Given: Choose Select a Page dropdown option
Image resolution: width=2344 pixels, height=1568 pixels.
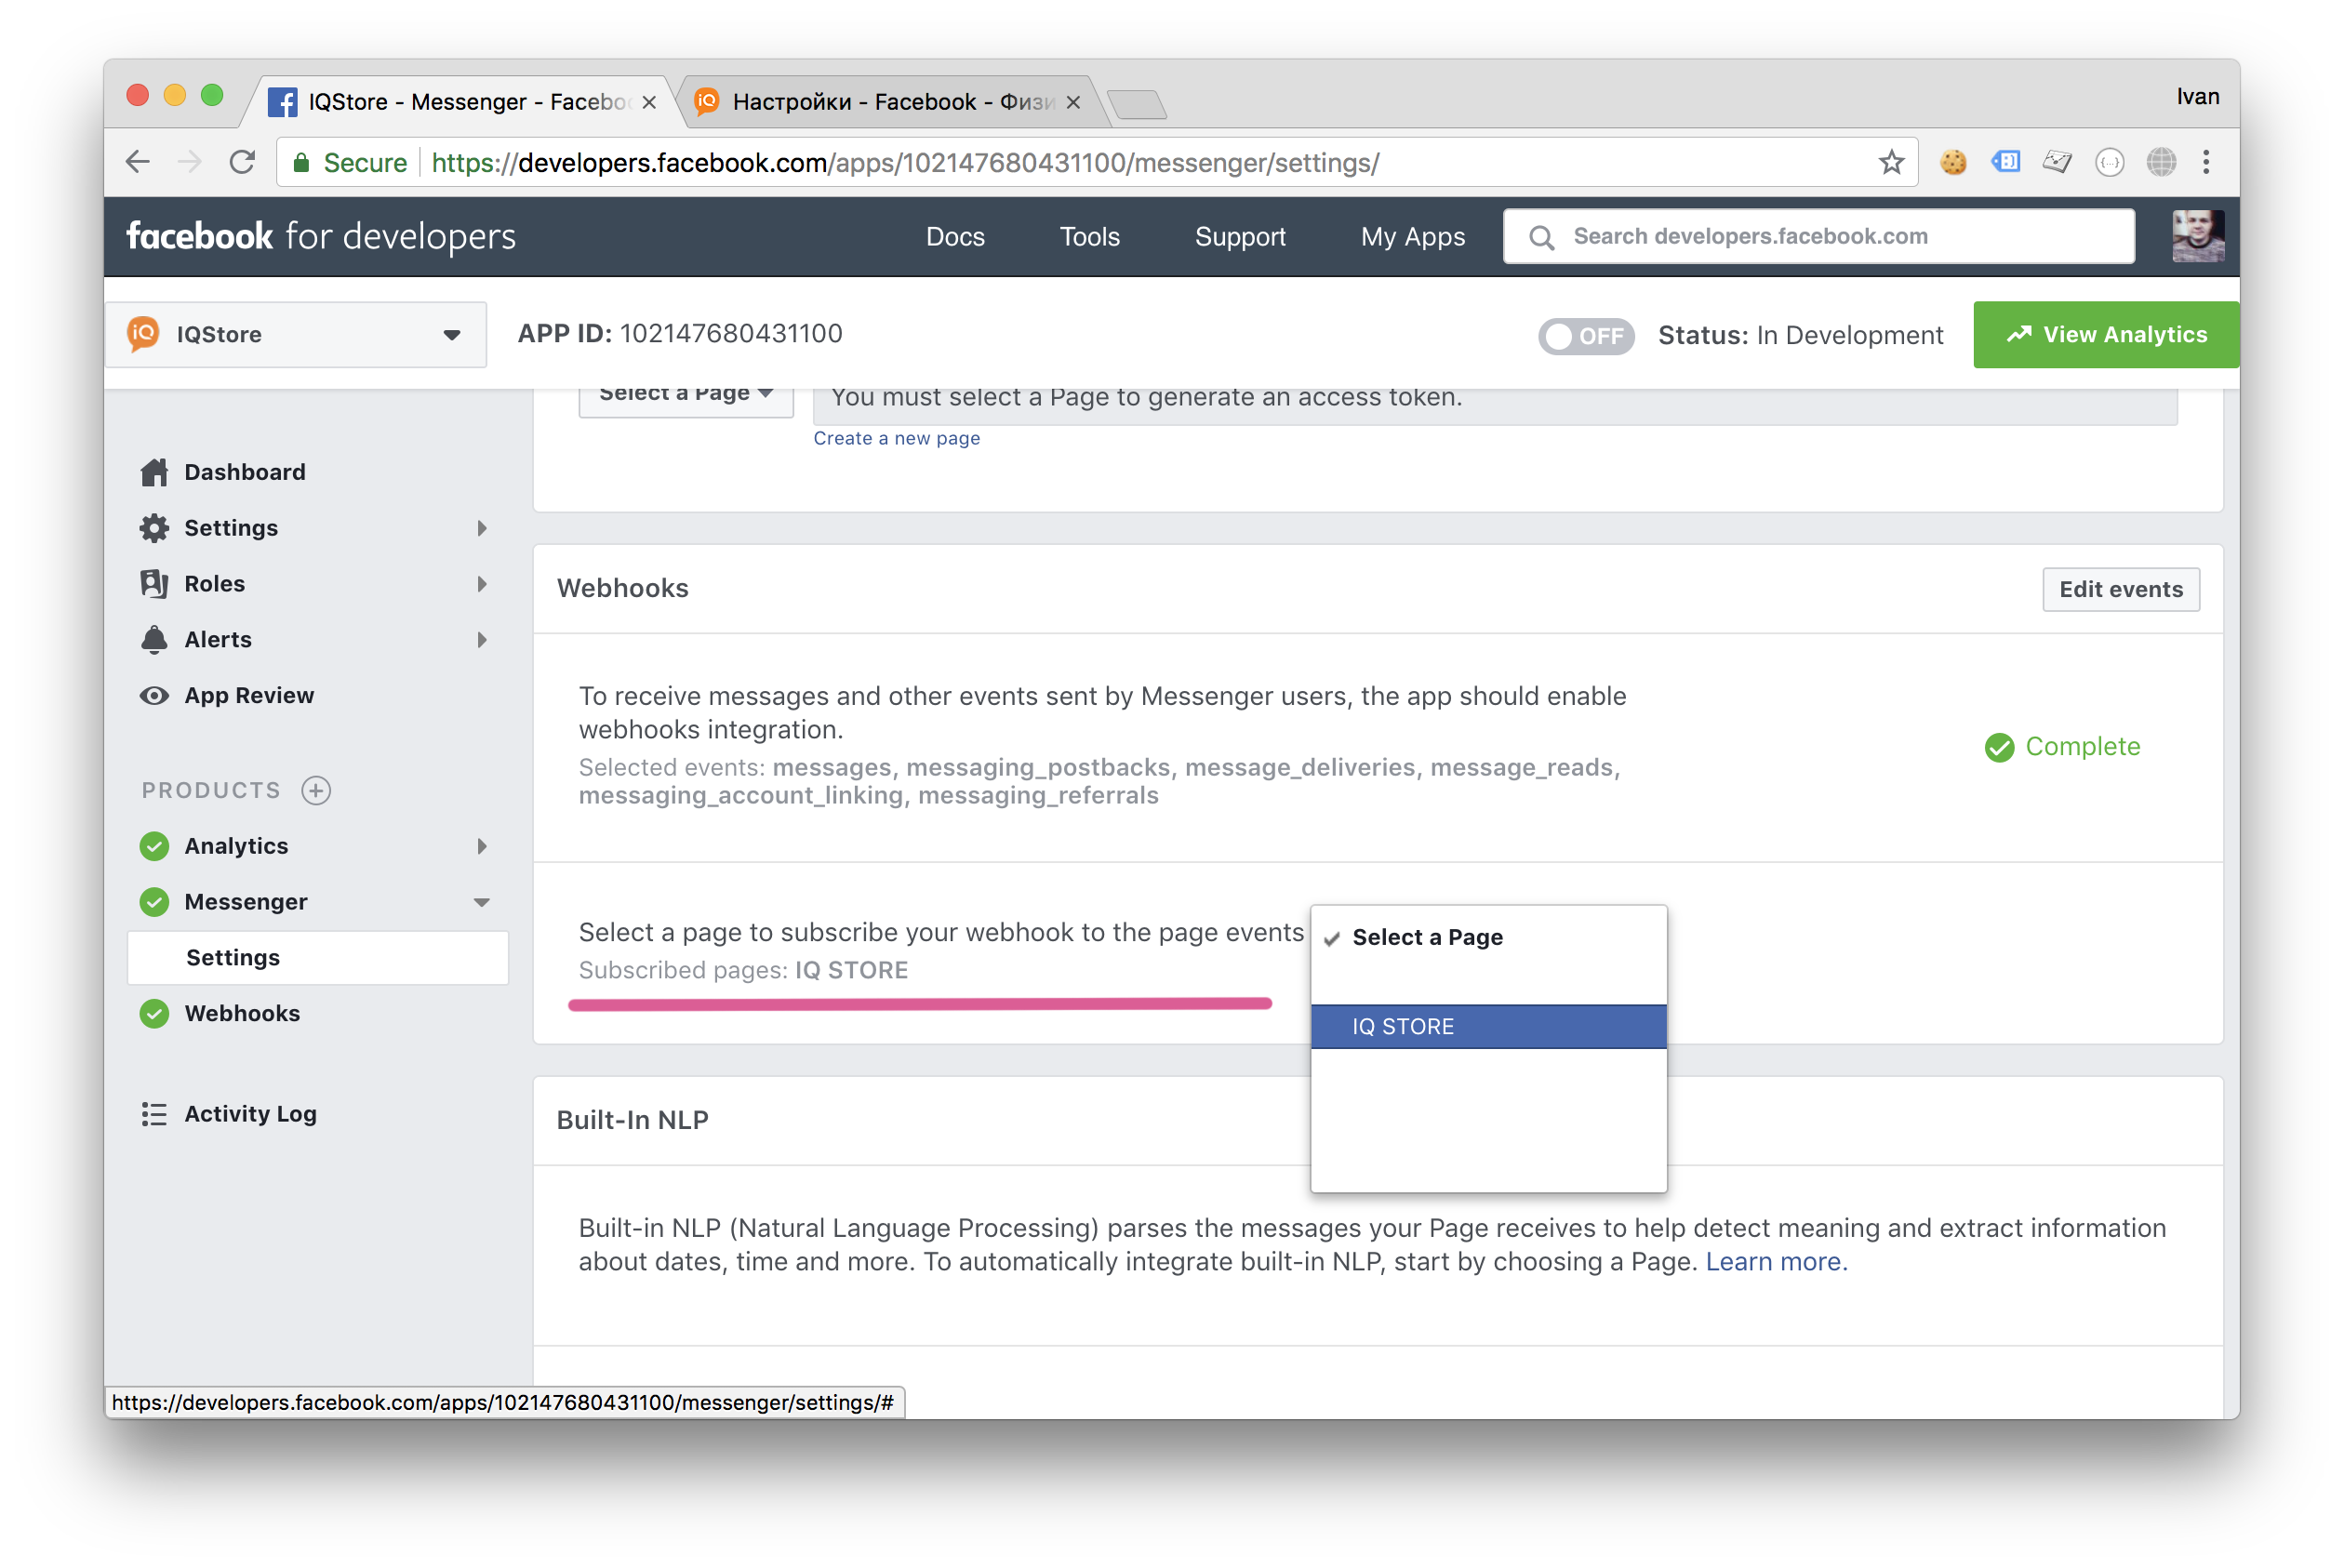Looking at the screenshot, I should point(1488,937).
